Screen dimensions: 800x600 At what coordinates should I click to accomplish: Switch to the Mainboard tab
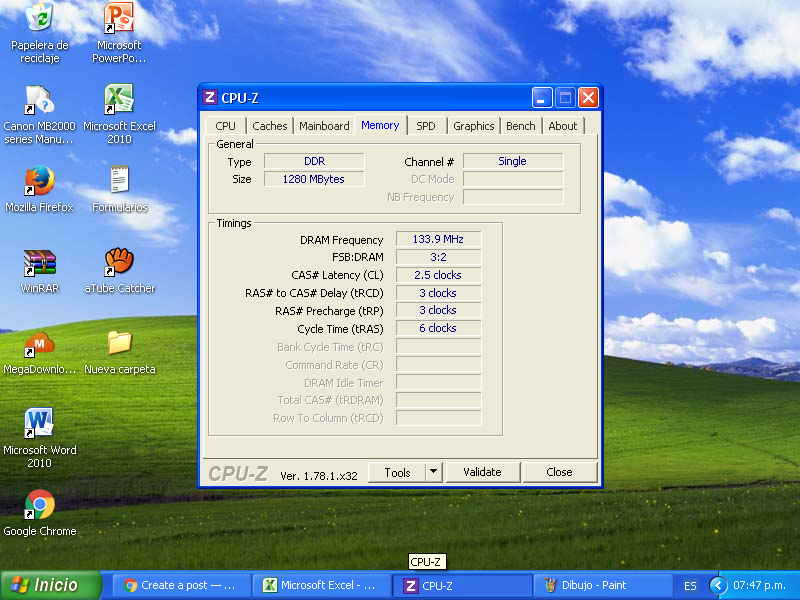[324, 126]
